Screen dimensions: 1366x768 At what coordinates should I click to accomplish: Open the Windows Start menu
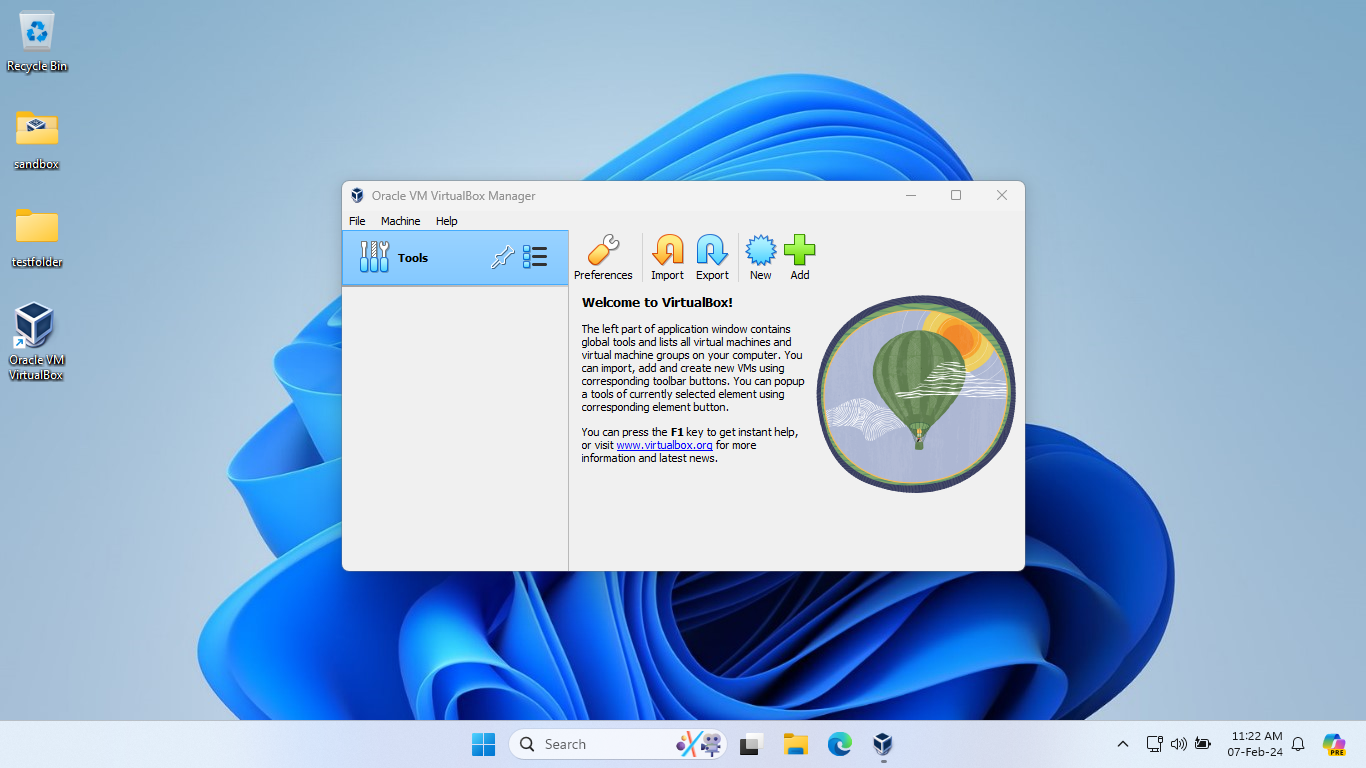(x=483, y=744)
